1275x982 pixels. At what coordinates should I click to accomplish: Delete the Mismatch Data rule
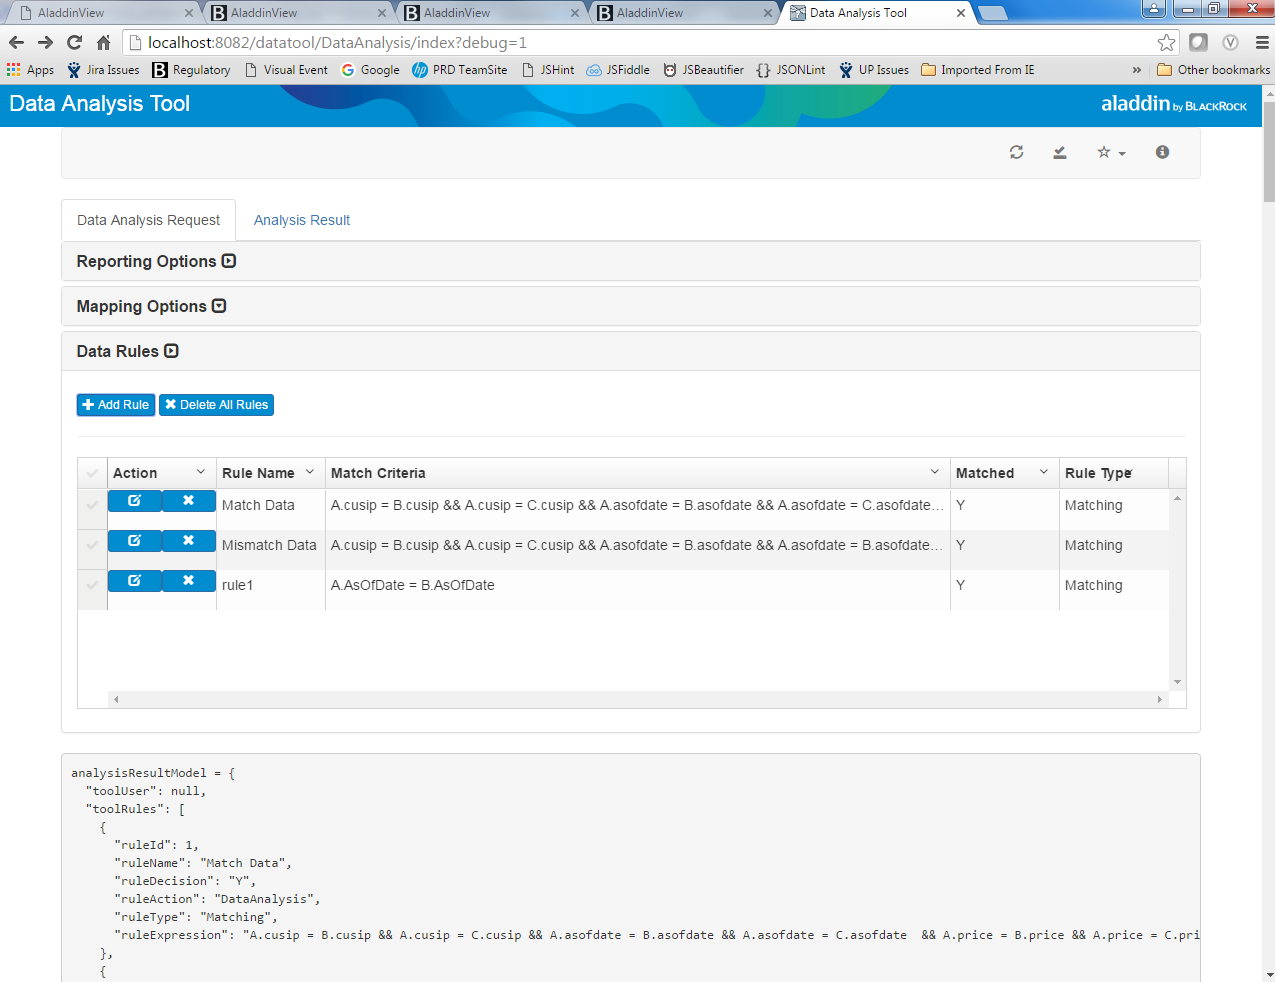(189, 541)
